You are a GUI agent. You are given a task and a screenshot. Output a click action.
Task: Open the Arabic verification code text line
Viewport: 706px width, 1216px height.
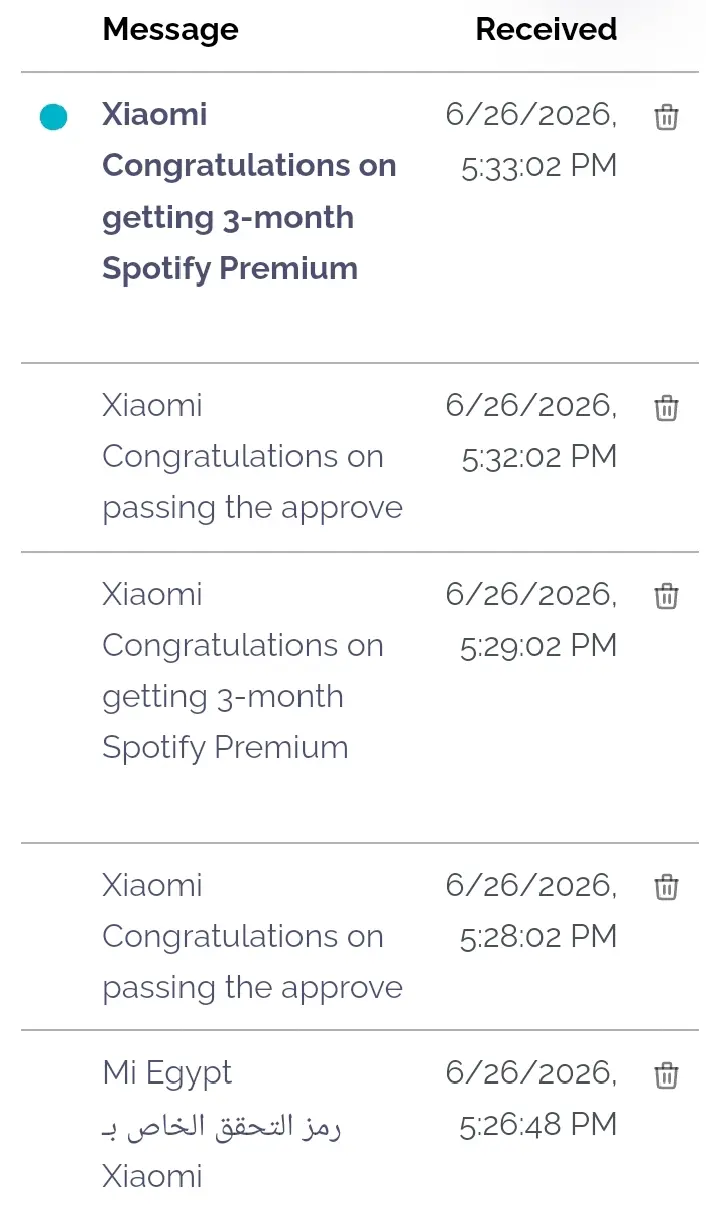click(x=221, y=1127)
